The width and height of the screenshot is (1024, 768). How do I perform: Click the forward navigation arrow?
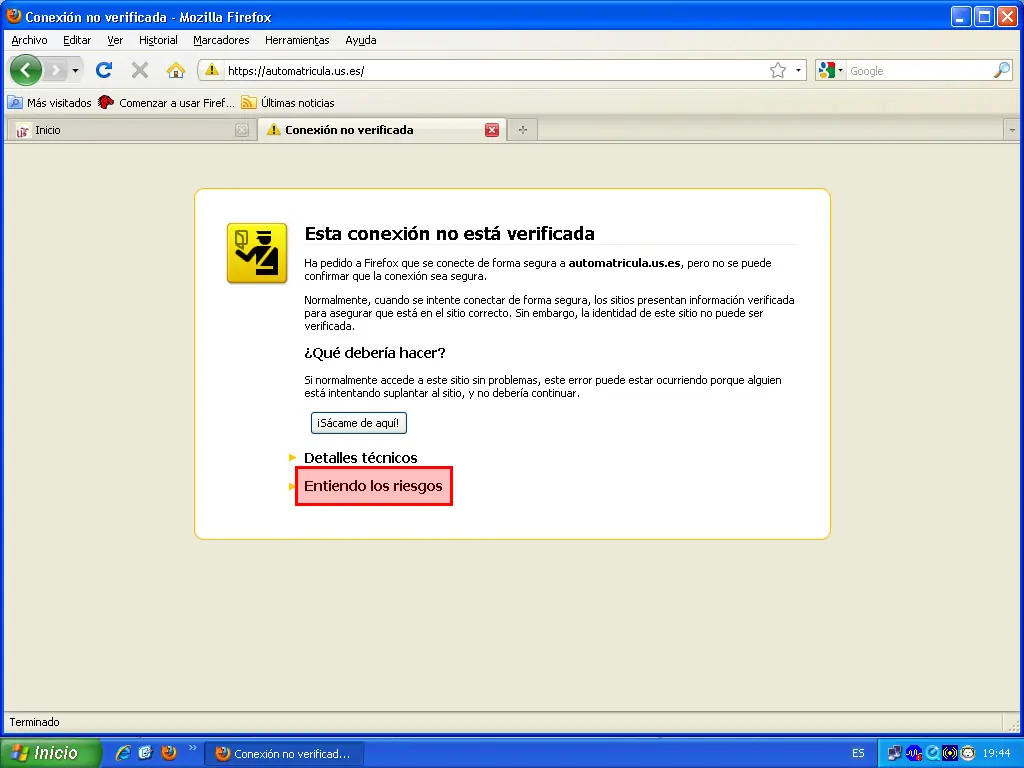point(56,71)
